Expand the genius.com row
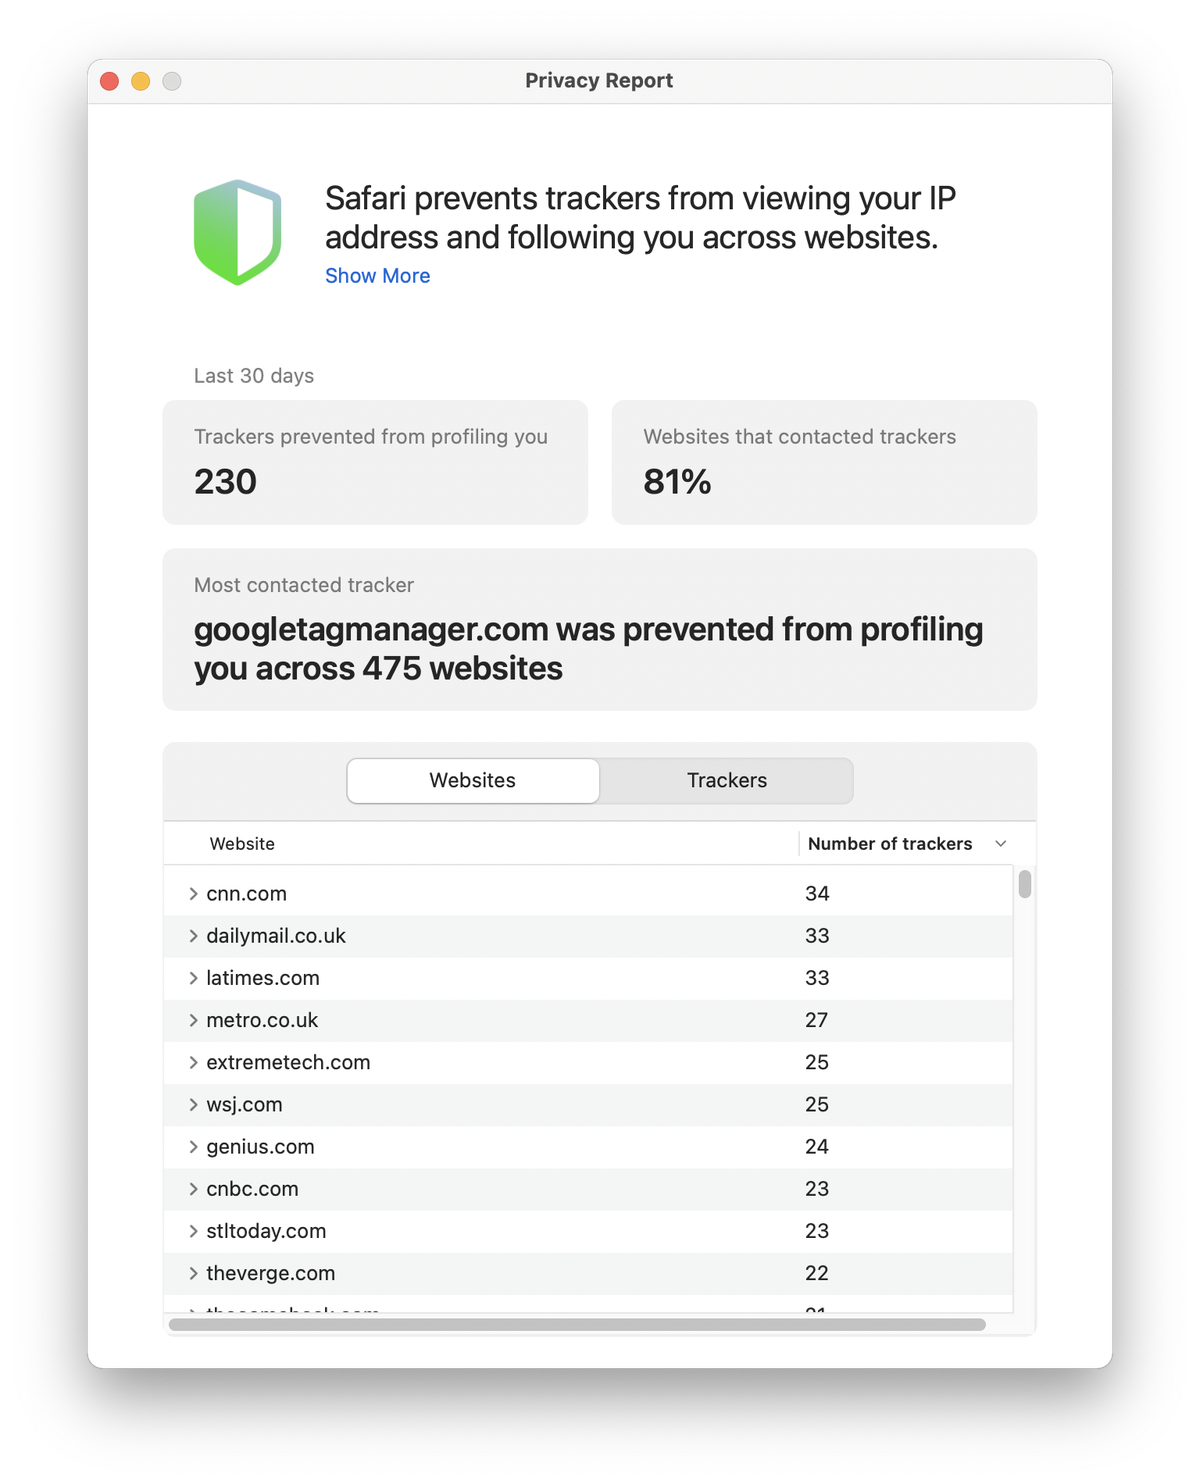The width and height of the screenshot is (1200, 1484). coord(193,1147)
